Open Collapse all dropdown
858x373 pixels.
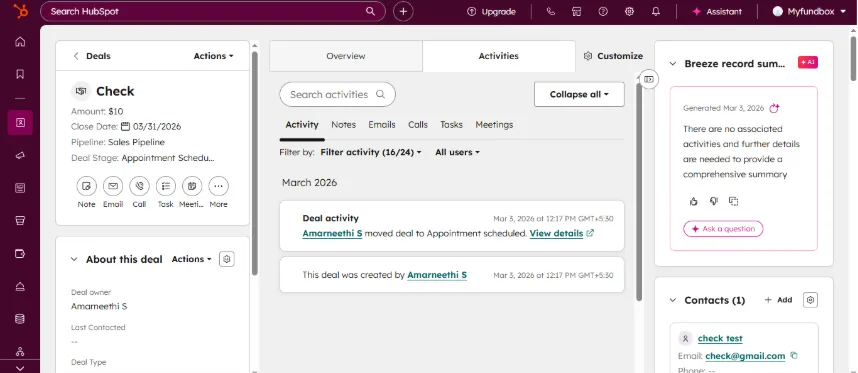pyautogui.click(x=579, y=95)
